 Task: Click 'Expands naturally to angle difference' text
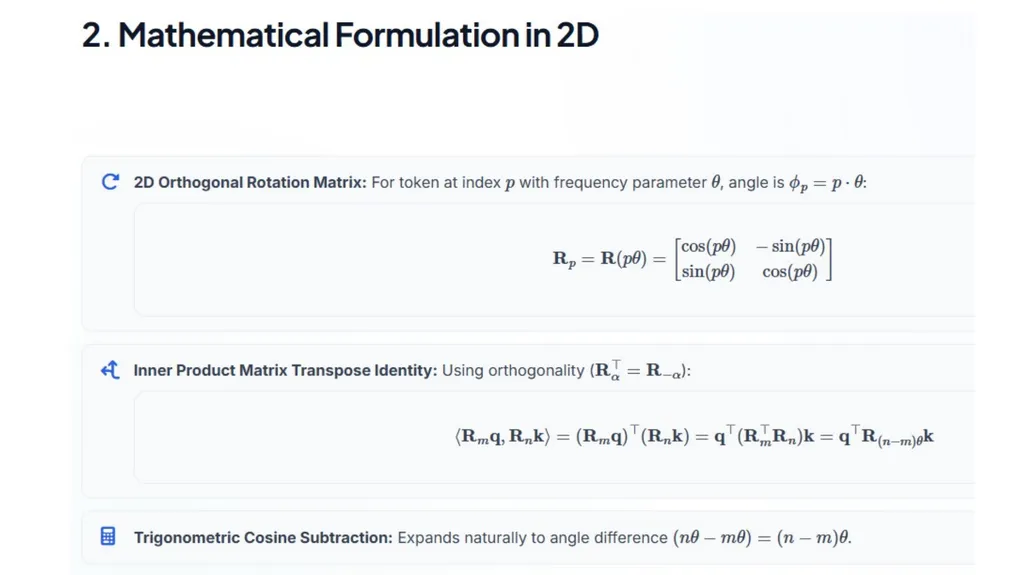[x=532, y=538]
